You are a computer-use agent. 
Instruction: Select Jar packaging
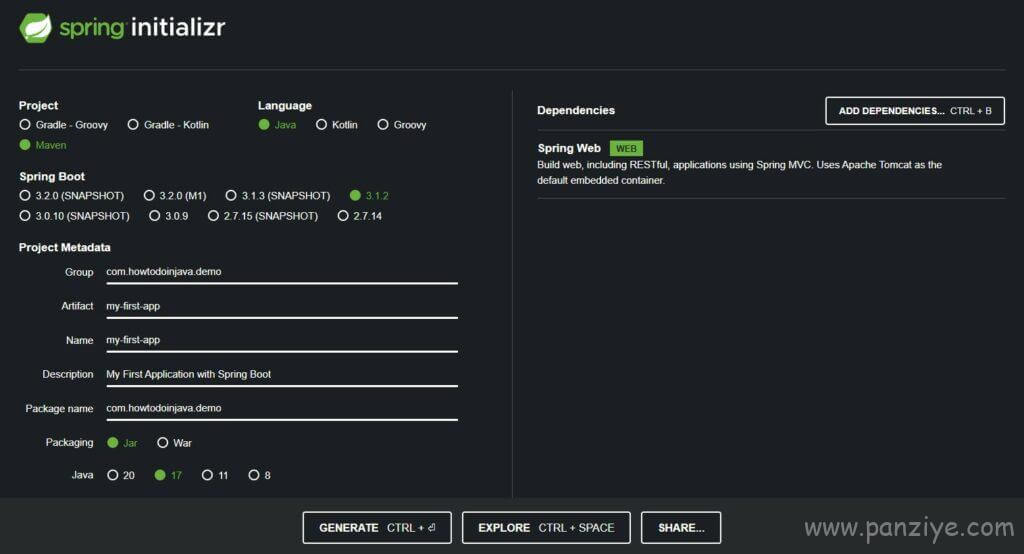tap(122, 443)
